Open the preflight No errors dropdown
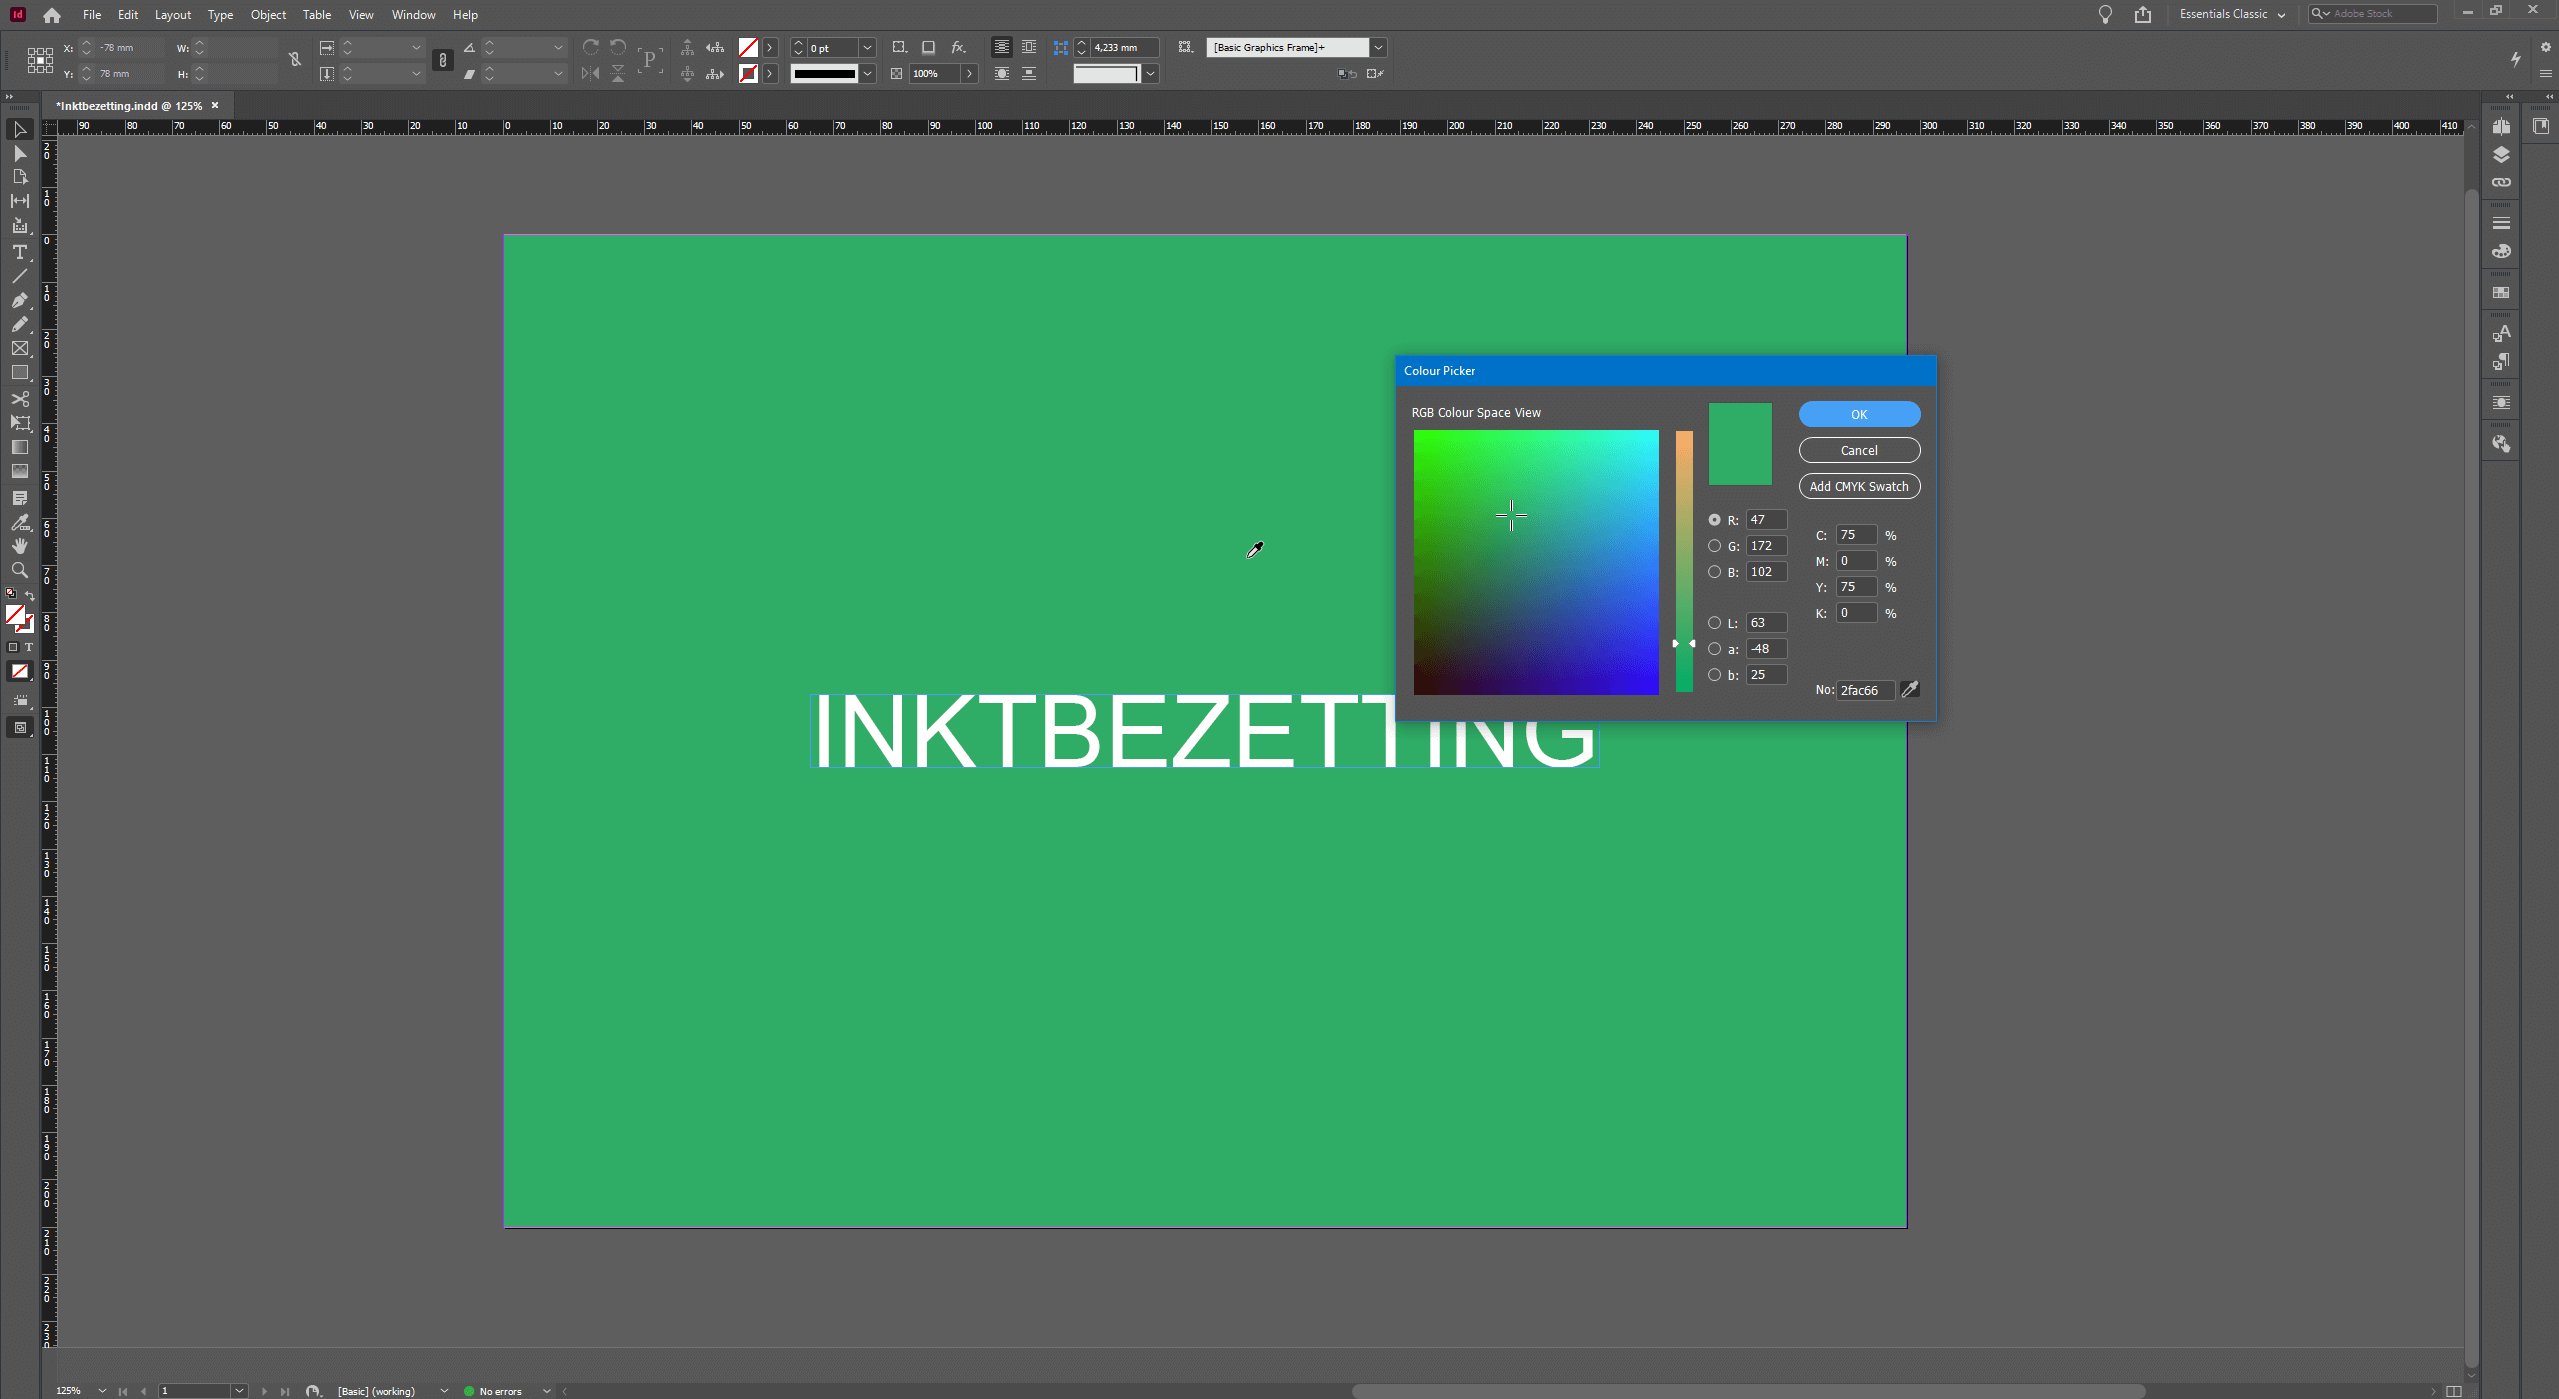 (546, 1391)
